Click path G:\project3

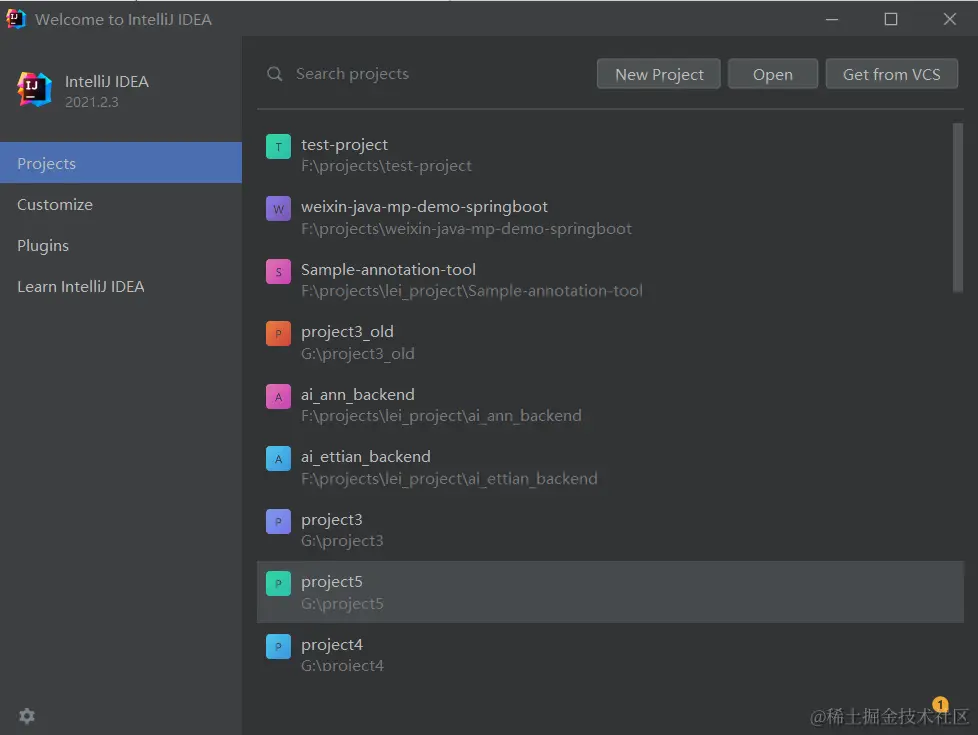[x=342, y=541]
